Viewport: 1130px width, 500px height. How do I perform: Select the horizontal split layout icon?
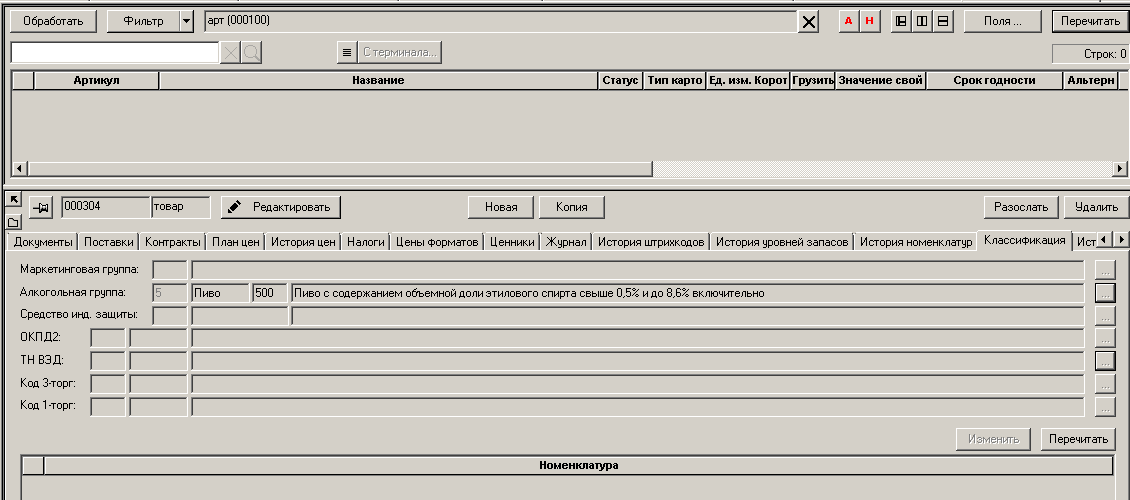[943, 21]
